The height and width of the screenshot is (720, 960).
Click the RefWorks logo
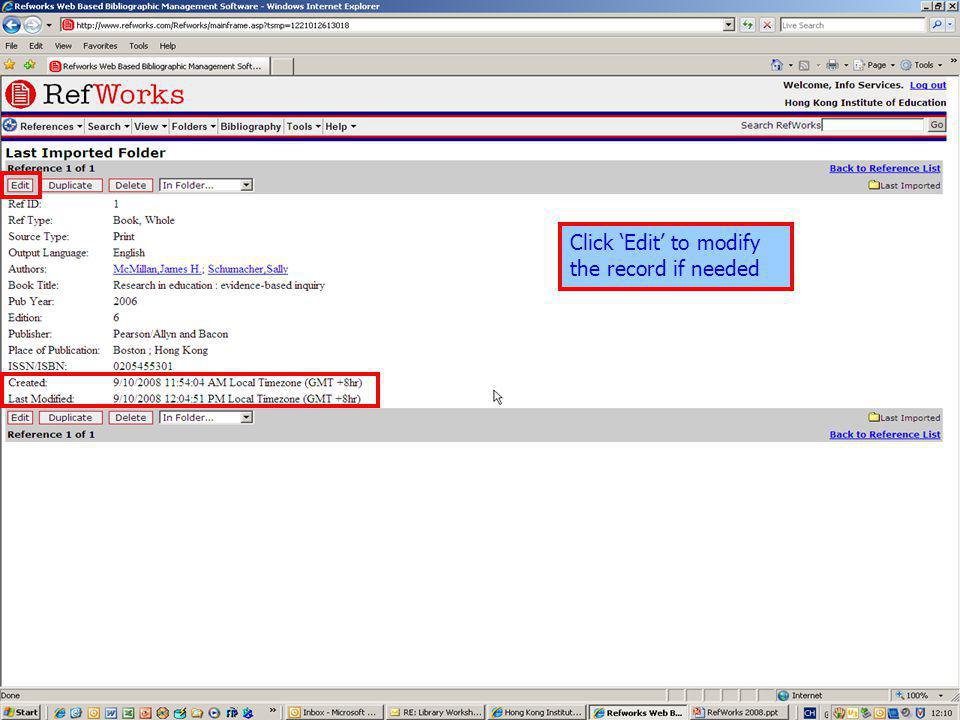95,94
